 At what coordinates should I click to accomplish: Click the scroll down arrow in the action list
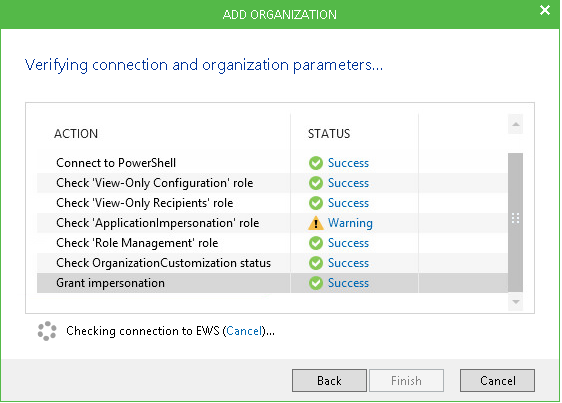point(515,302)
